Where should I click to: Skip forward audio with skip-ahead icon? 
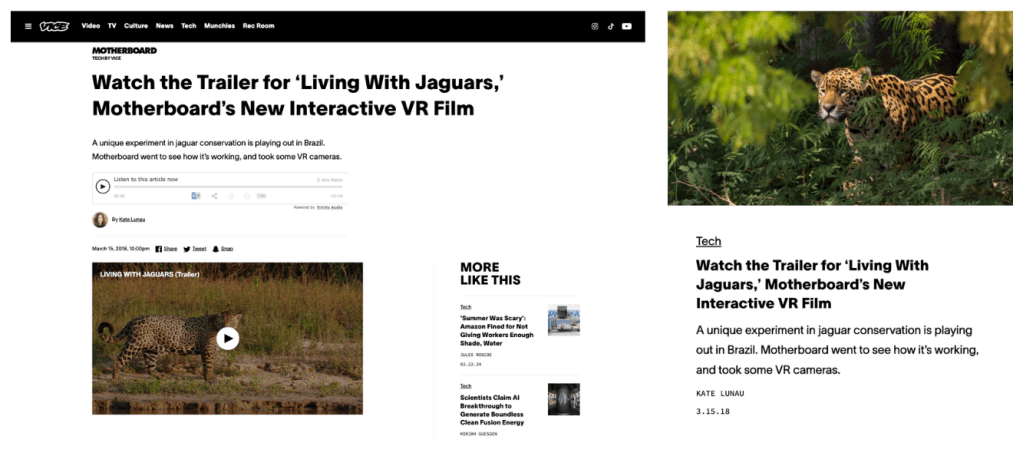point(247,196)
